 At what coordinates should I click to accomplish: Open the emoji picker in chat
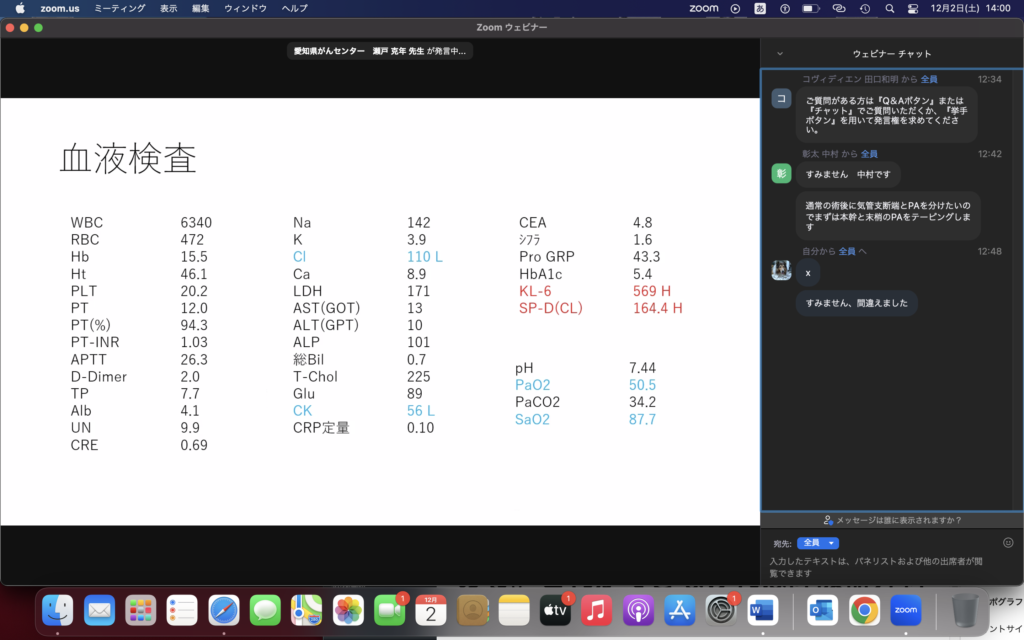pos(1008,543)
